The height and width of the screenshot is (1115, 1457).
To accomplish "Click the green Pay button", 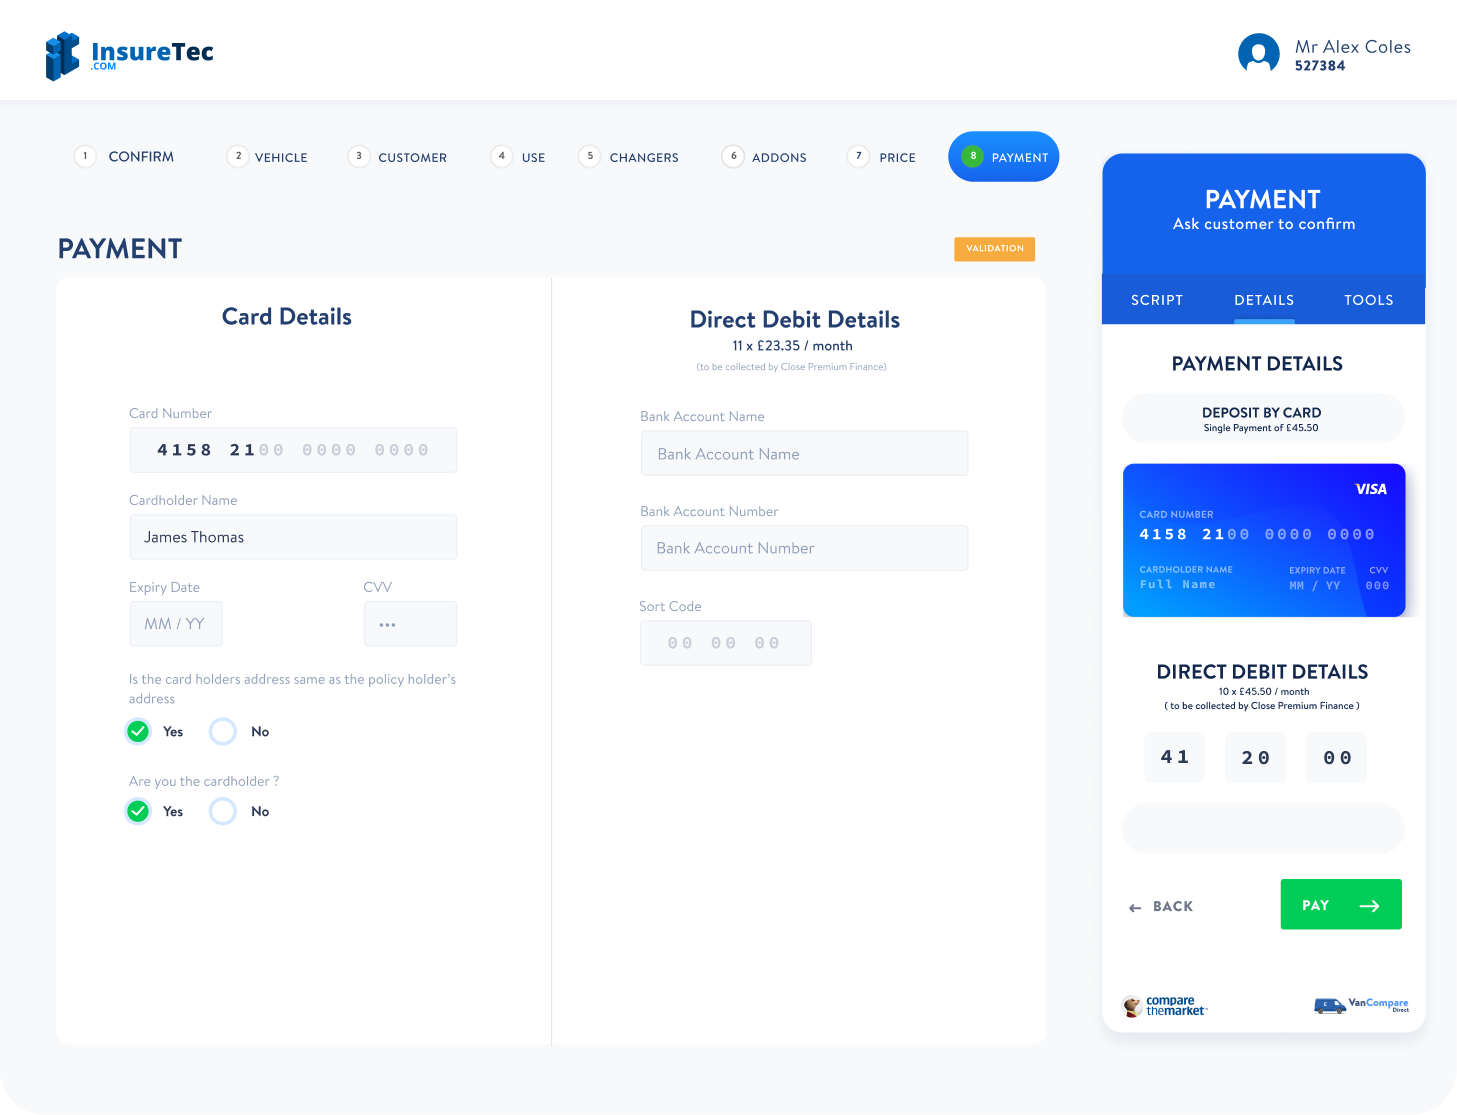I will tap(1341, 904).
